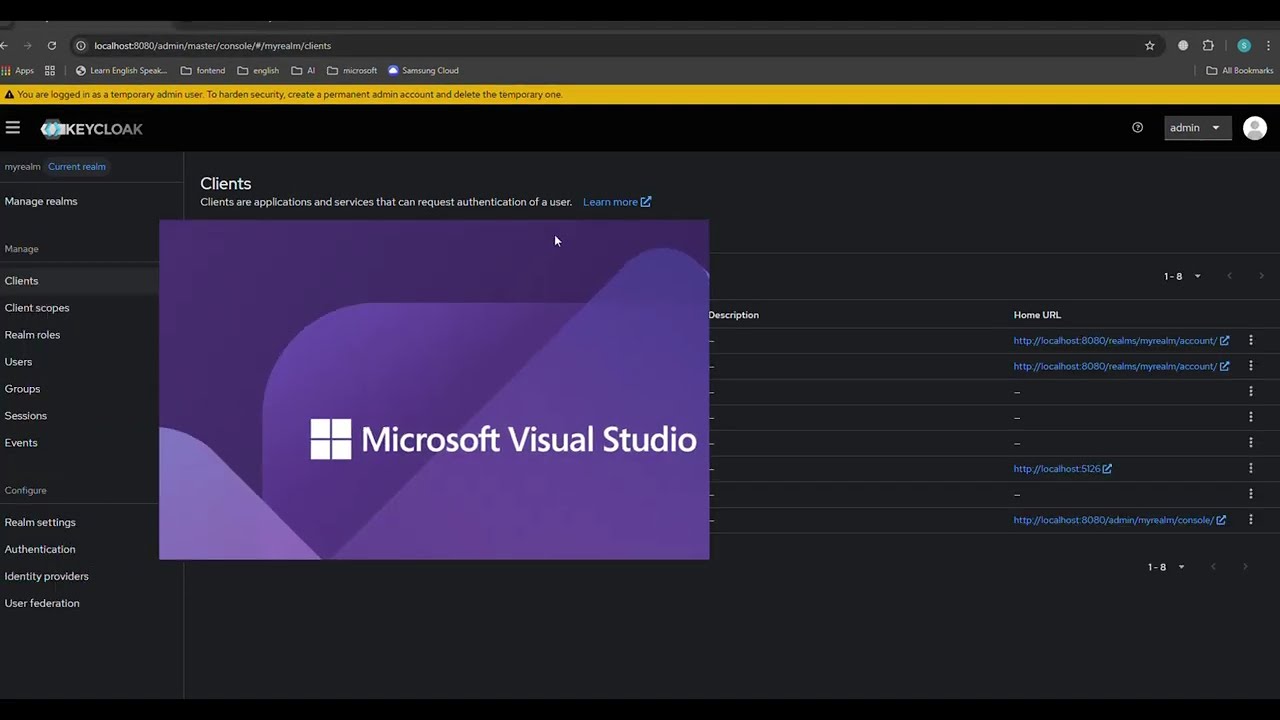Go back with browser back arrow
1280x720 pixels.
pyautogui.click(x=5, y=45)
